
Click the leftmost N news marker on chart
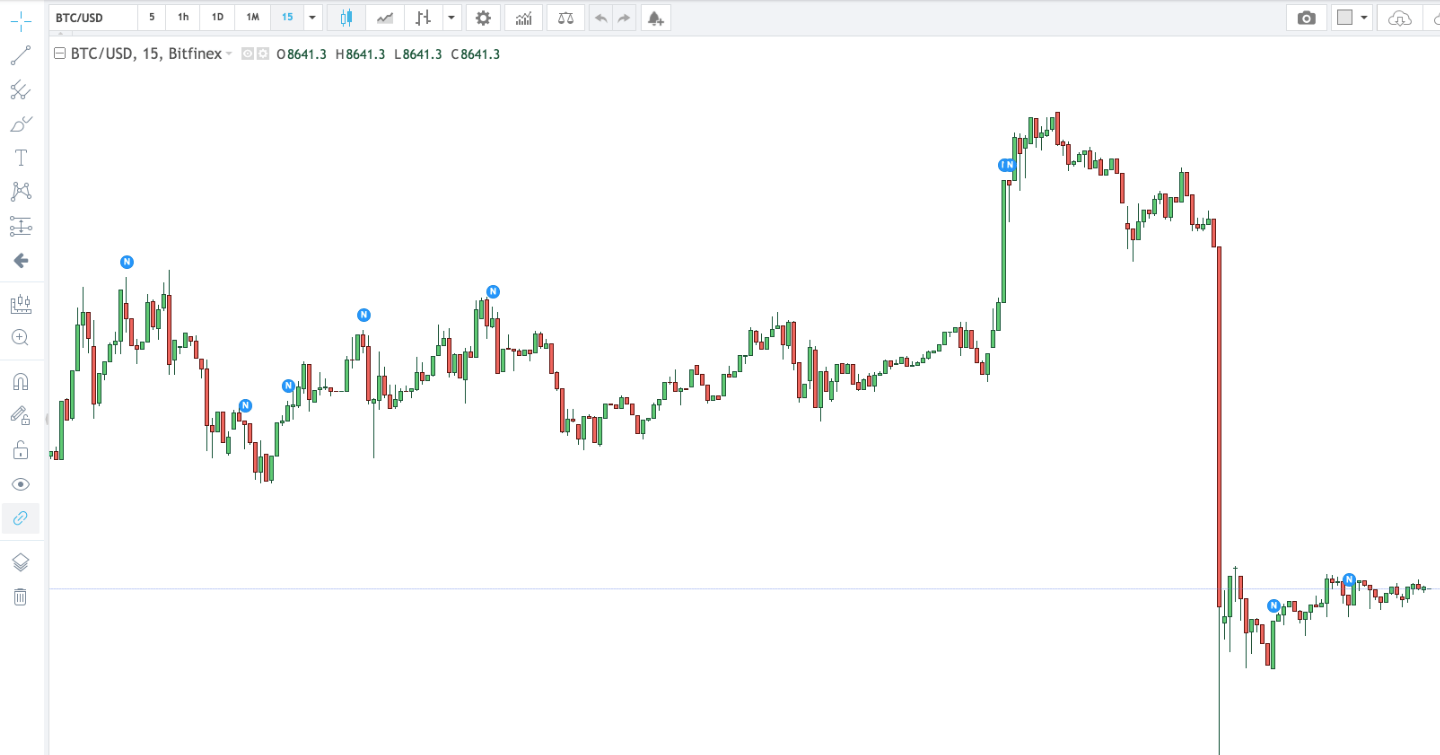point(127,262)
